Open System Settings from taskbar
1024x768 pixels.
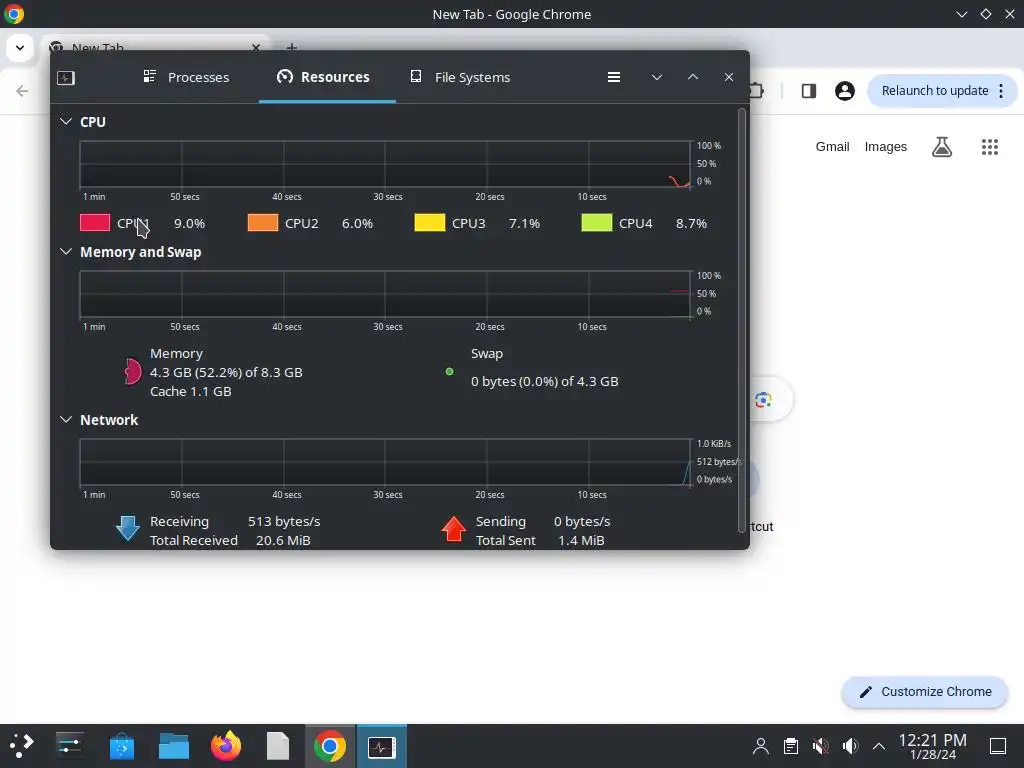pos(69,746)
